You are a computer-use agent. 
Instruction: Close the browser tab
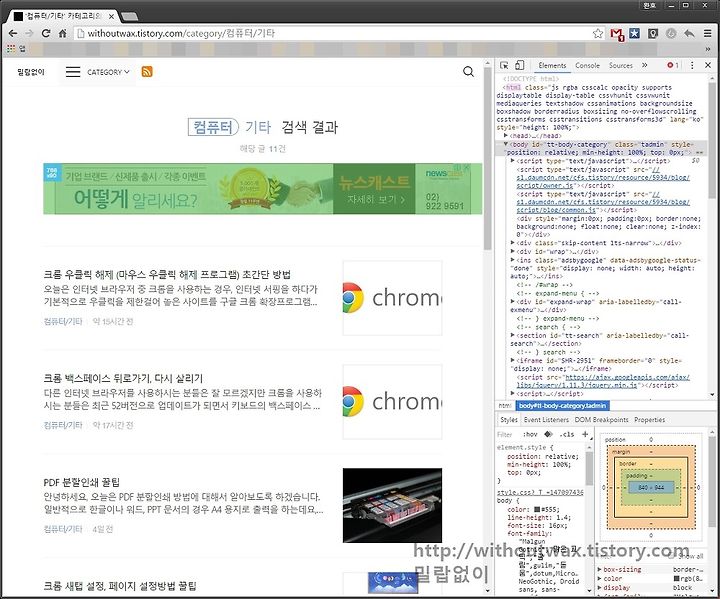111,16
